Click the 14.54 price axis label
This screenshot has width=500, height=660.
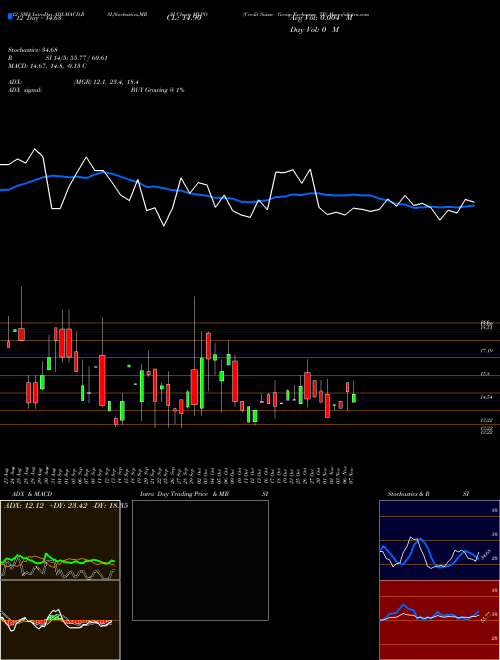[x=487, y=397]
